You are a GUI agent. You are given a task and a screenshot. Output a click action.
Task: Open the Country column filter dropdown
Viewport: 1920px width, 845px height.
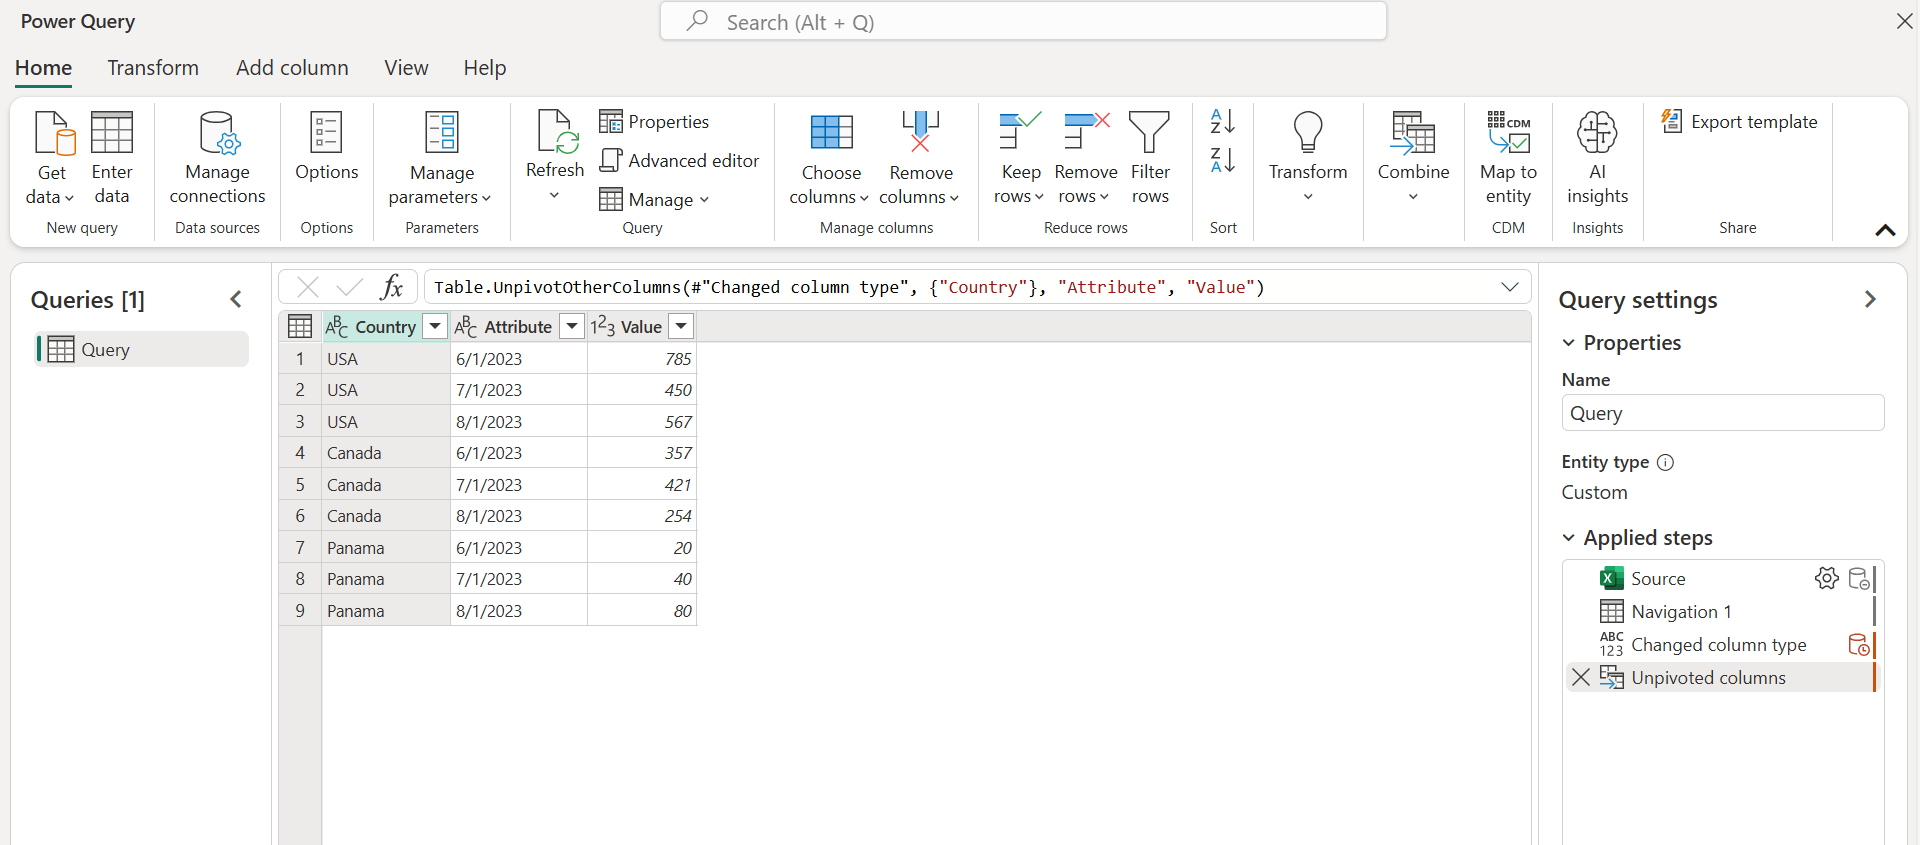(435, 326)
